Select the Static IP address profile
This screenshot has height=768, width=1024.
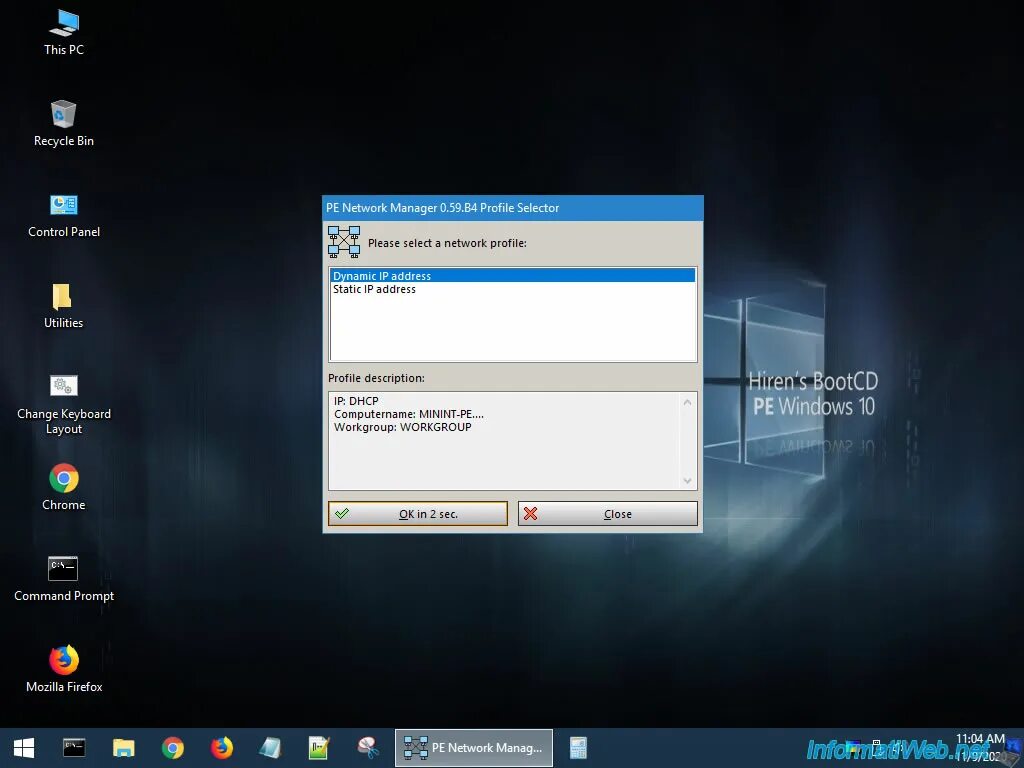tap(513, 289)
